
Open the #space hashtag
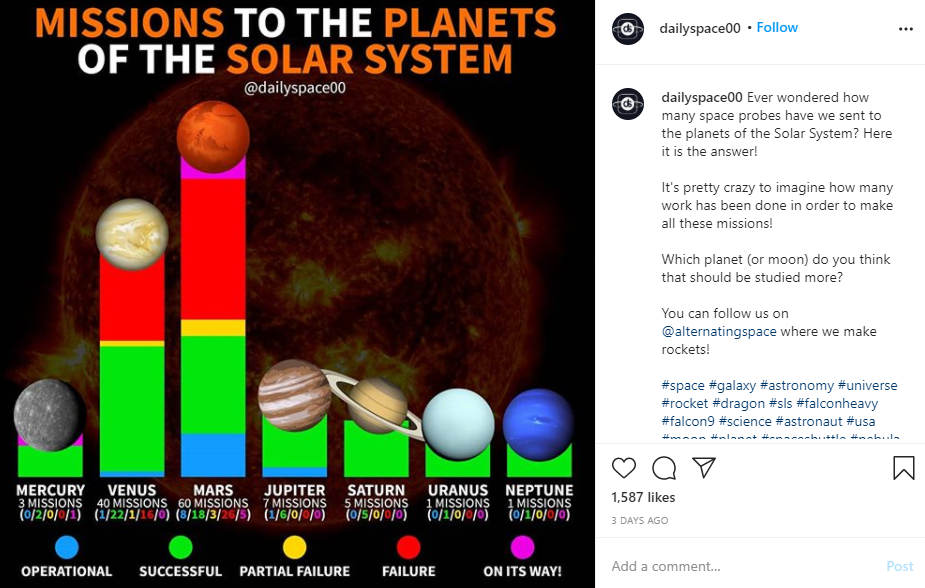[x=683, y=386]
